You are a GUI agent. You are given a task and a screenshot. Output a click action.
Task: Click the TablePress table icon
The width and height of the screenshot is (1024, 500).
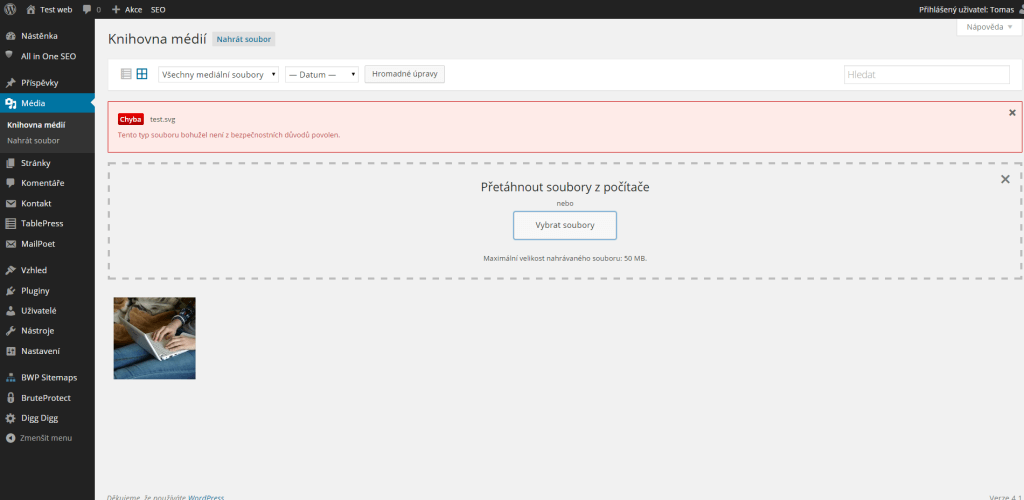pos(10,223)
